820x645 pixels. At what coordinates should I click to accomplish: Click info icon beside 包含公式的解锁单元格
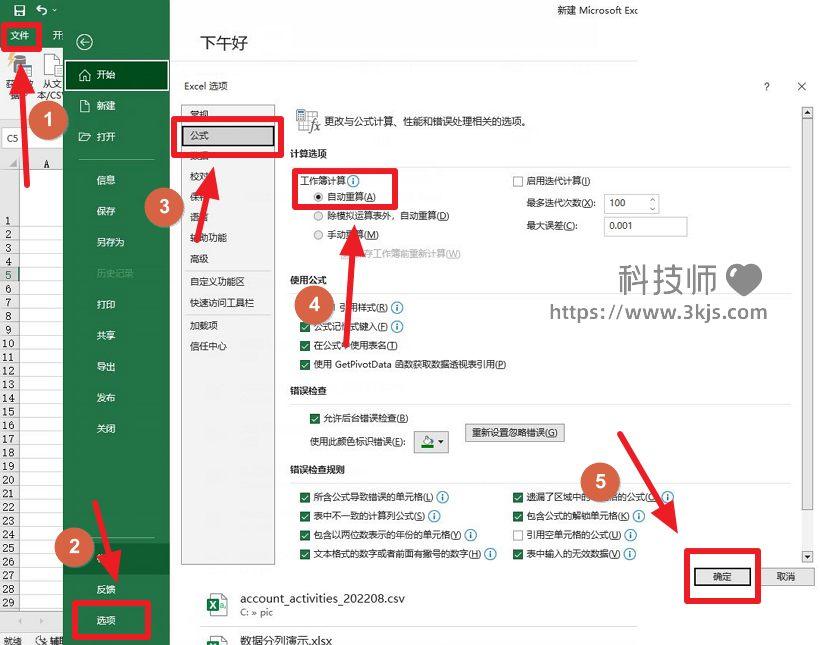(639, 516)
